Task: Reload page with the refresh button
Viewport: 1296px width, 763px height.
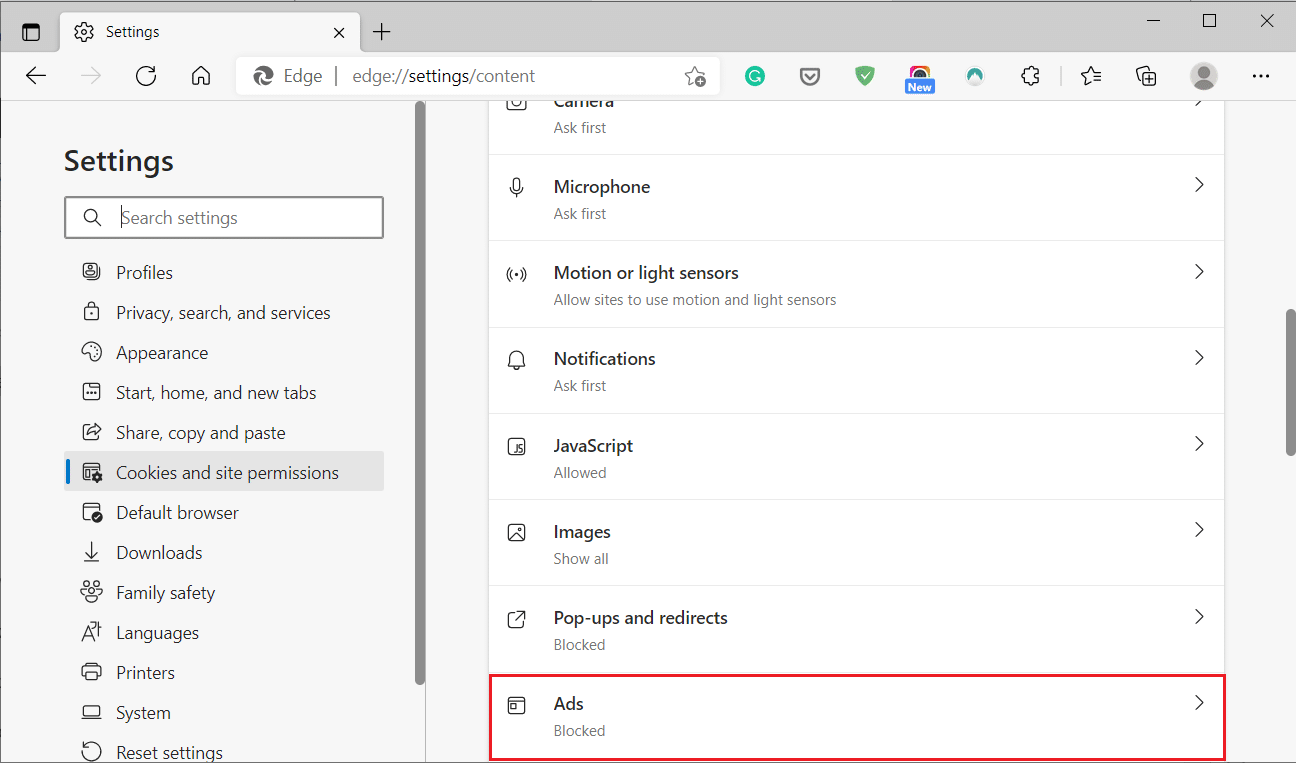Action: [146, 76]
